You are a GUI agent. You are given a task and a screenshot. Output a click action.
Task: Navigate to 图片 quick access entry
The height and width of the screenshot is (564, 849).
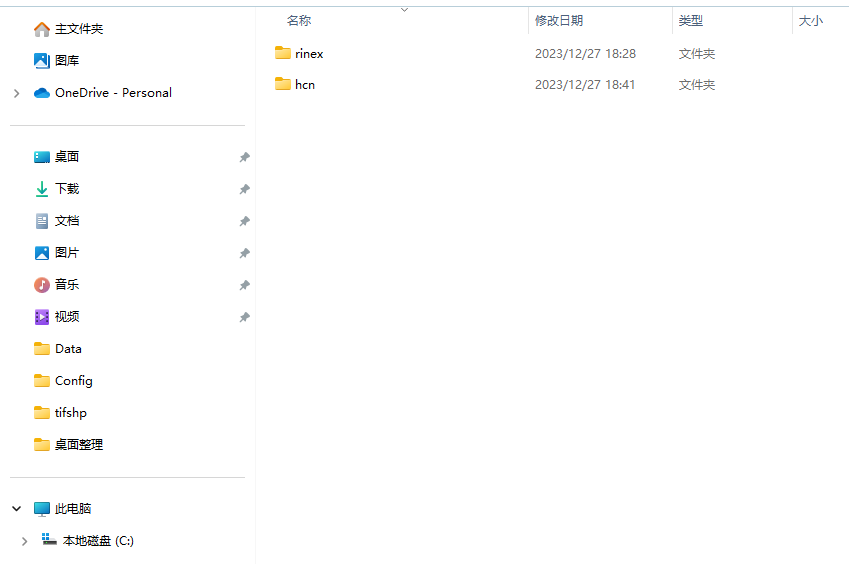(x=67, y=253)
